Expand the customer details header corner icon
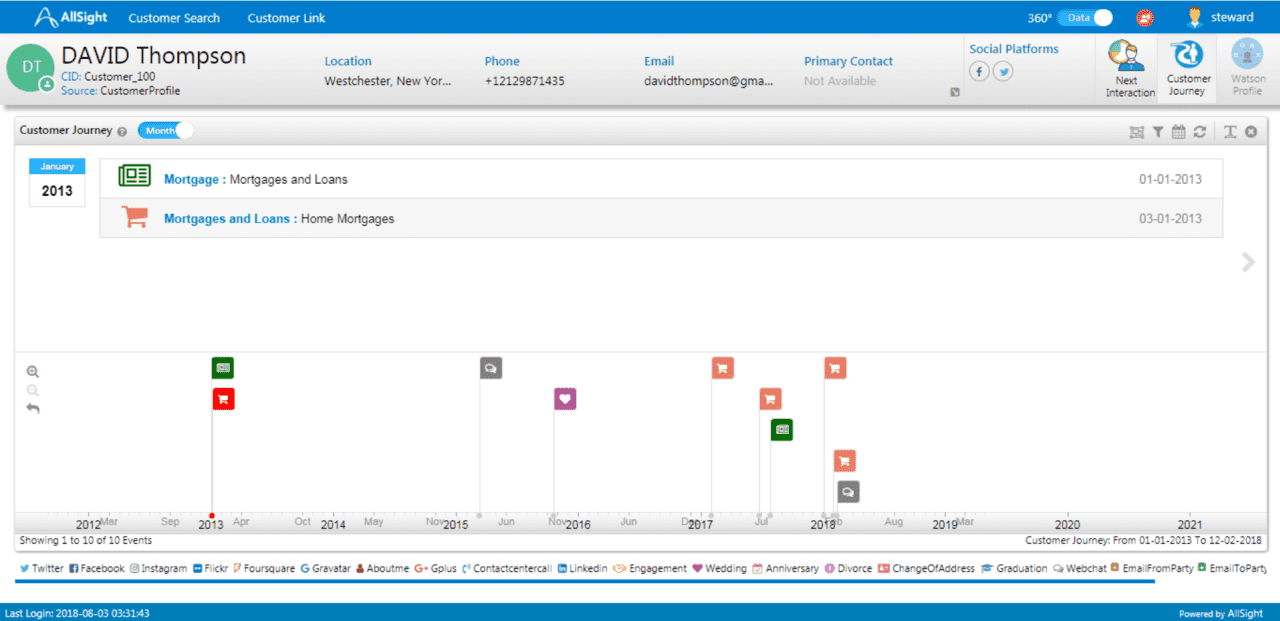Image resolution: width=1280 pixels, height=621 pixels. 954,93
